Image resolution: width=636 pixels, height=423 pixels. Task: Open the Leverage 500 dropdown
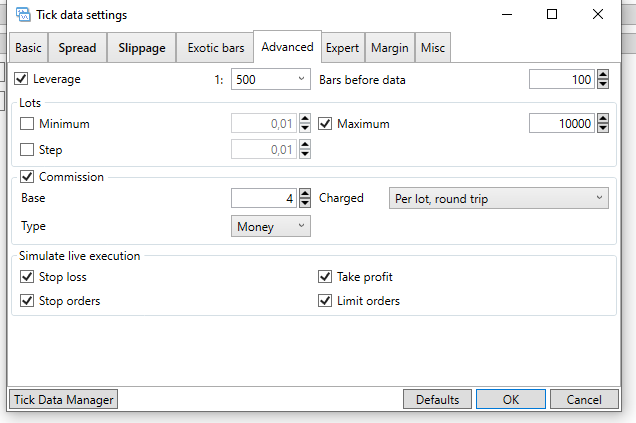pos(271,79)
